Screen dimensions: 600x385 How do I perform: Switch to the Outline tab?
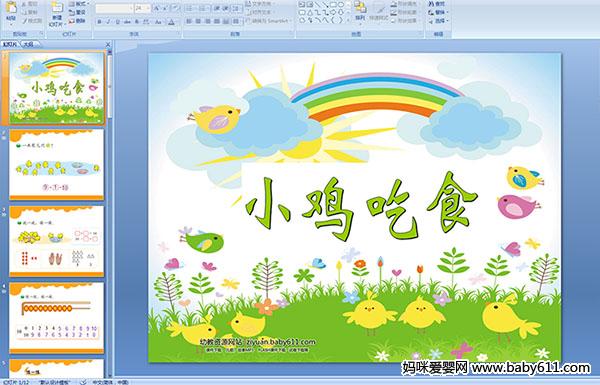point(28,44)
